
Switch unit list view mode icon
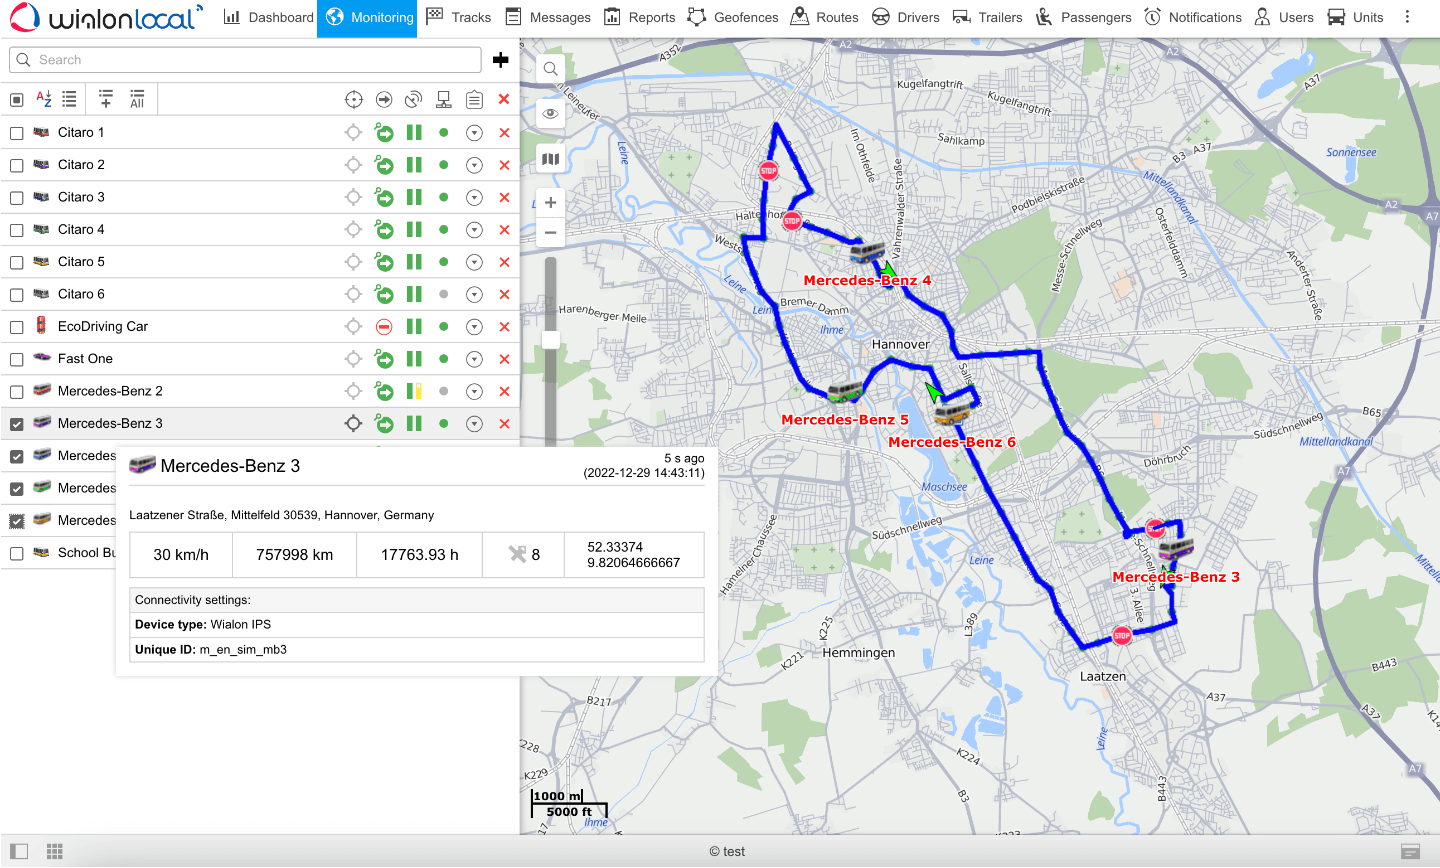point(69,99)
